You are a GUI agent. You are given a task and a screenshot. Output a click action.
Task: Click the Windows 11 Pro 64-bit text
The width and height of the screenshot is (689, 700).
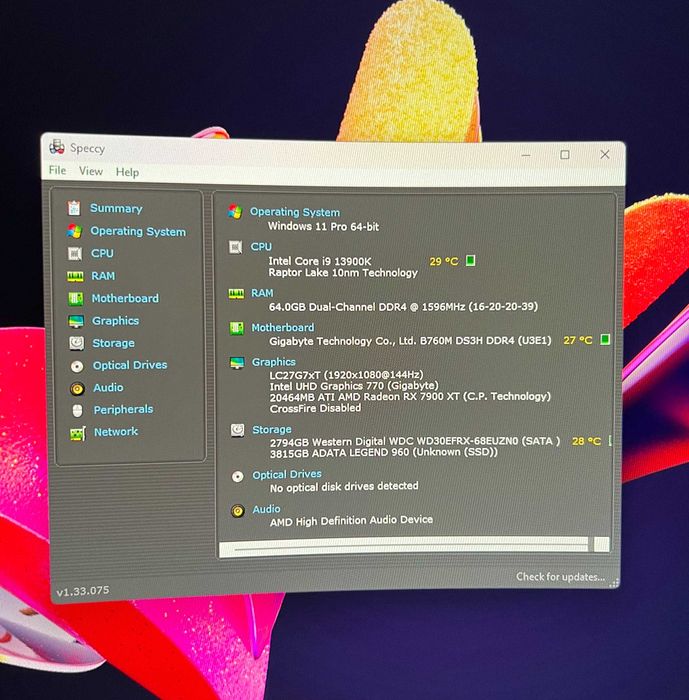pos(323,226)
